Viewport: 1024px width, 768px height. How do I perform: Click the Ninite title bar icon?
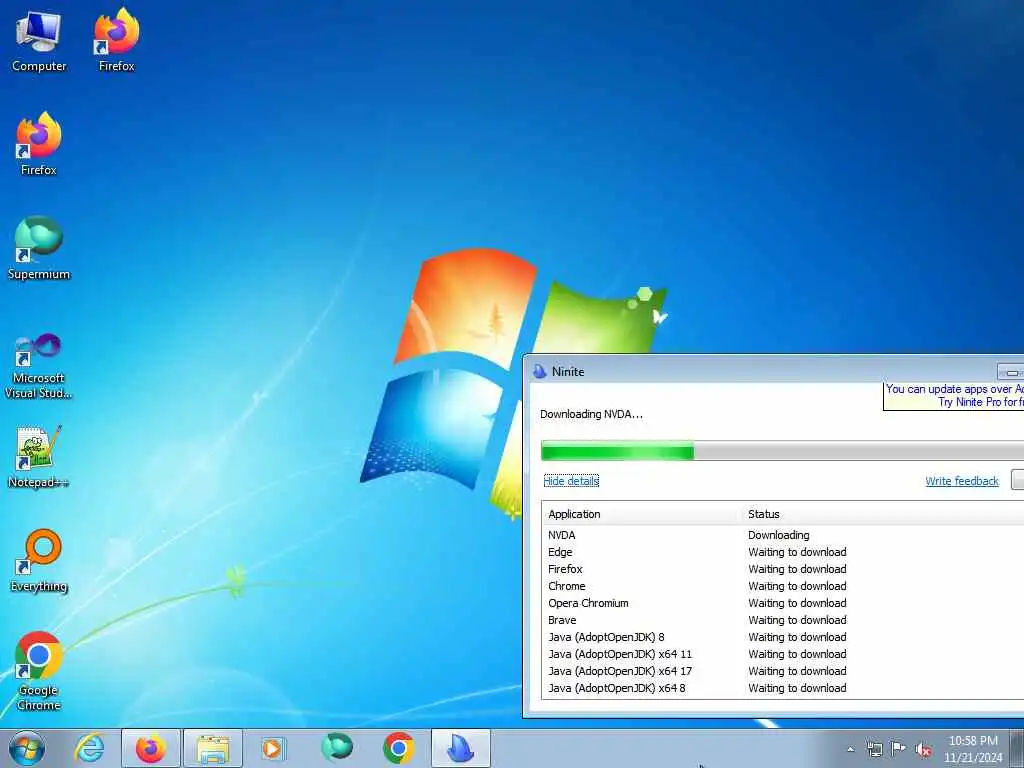click(539, 372)
